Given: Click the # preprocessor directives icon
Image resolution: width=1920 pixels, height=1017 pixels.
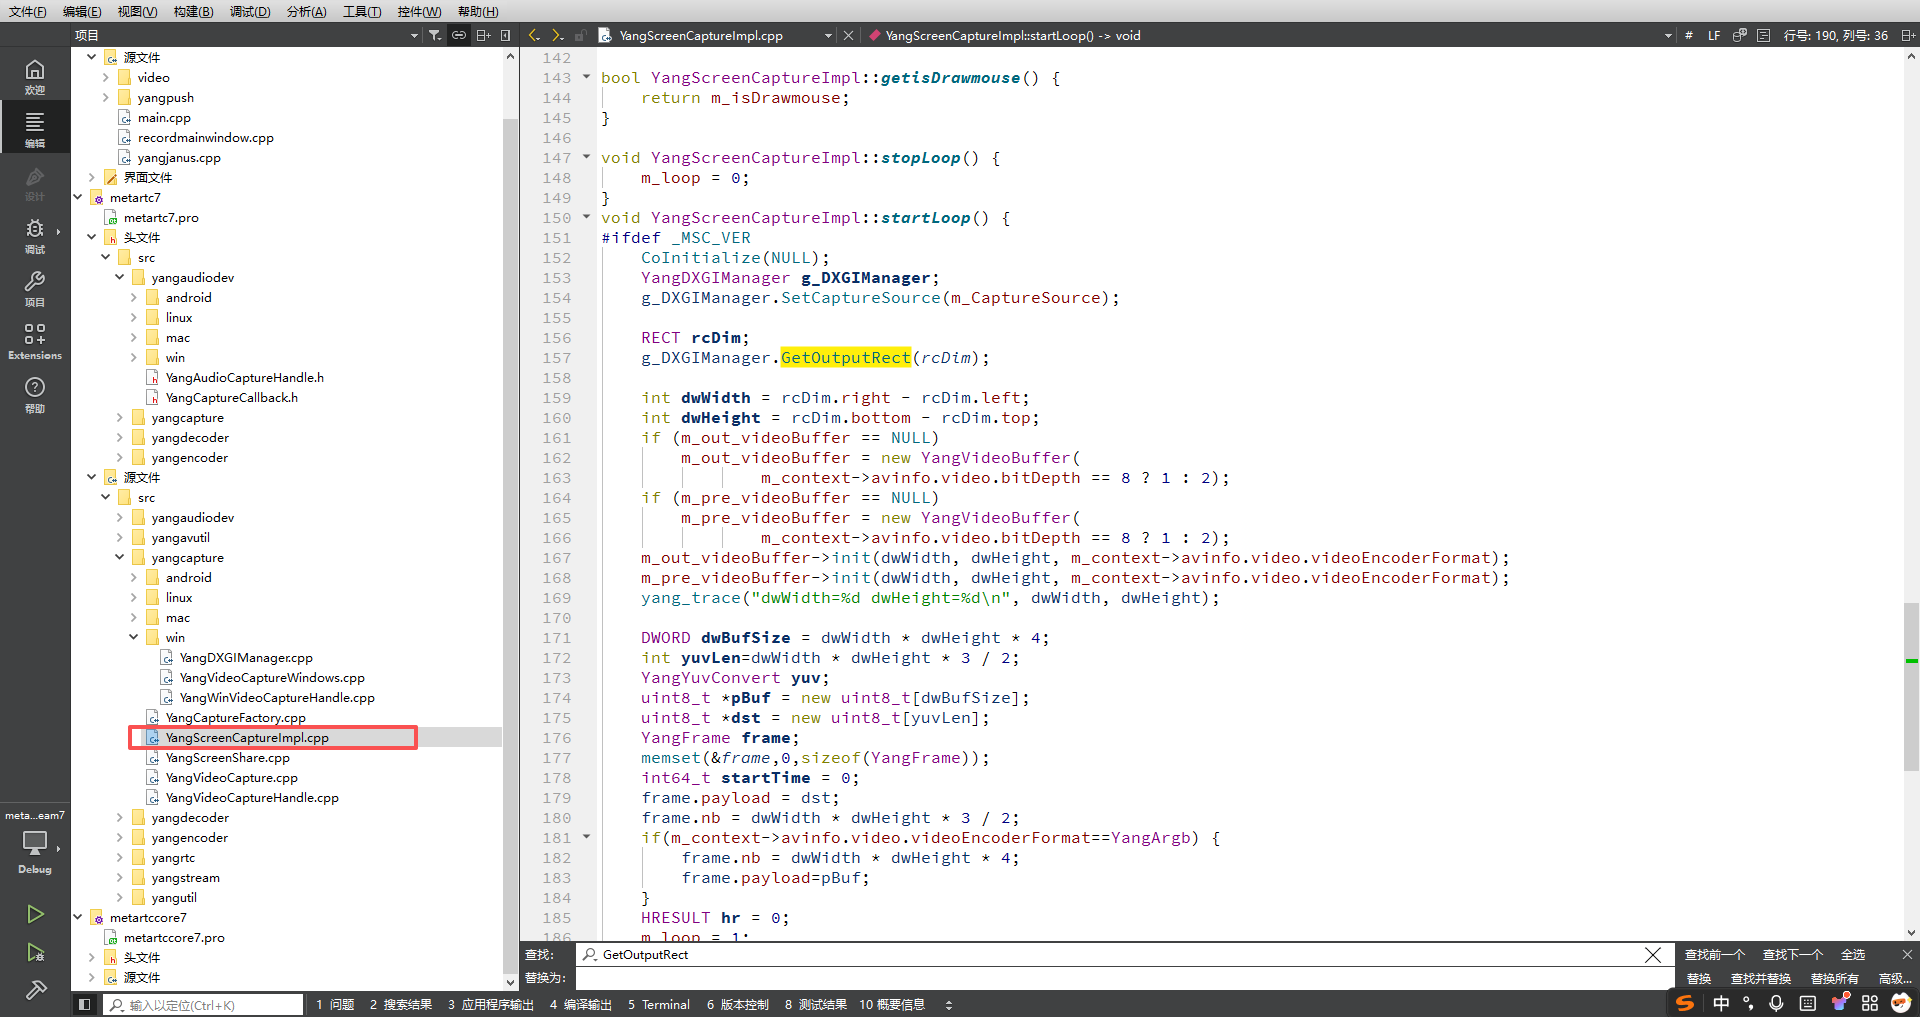Looking at the screenshot, I should [1689, 35].
